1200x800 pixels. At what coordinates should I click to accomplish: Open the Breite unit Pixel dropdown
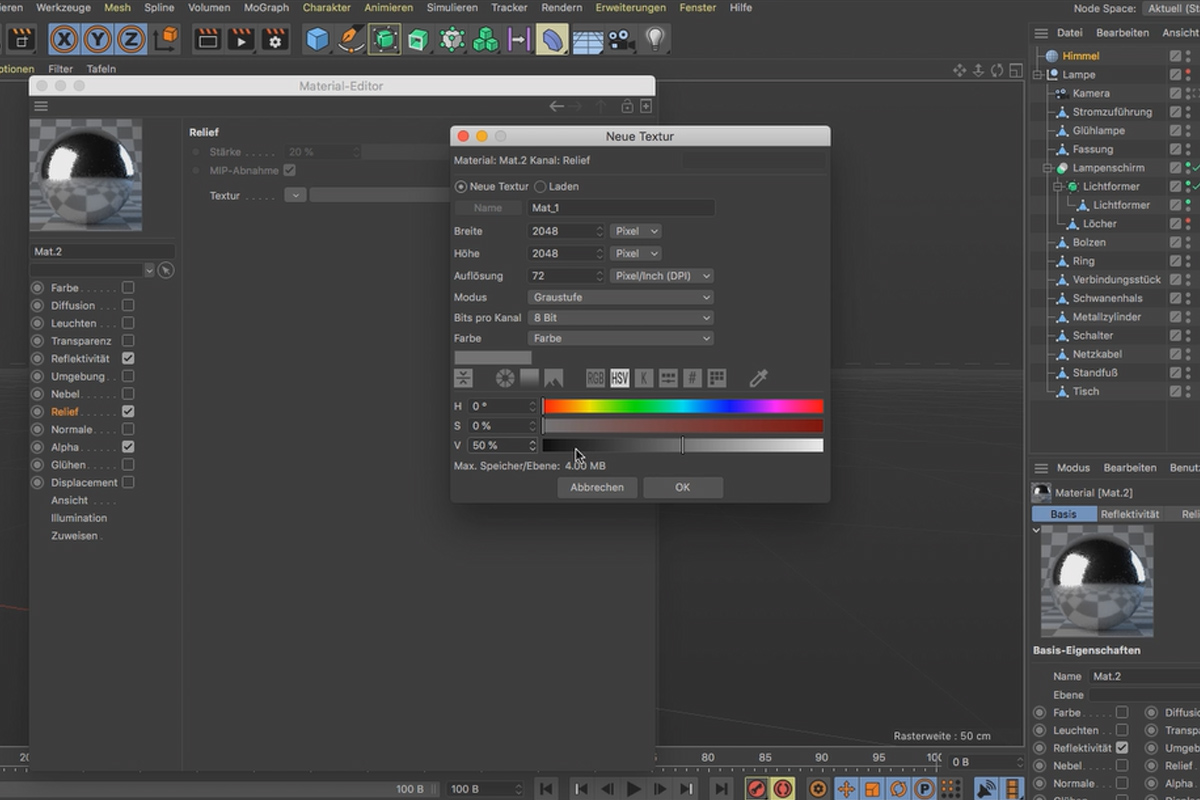[636, 231]
